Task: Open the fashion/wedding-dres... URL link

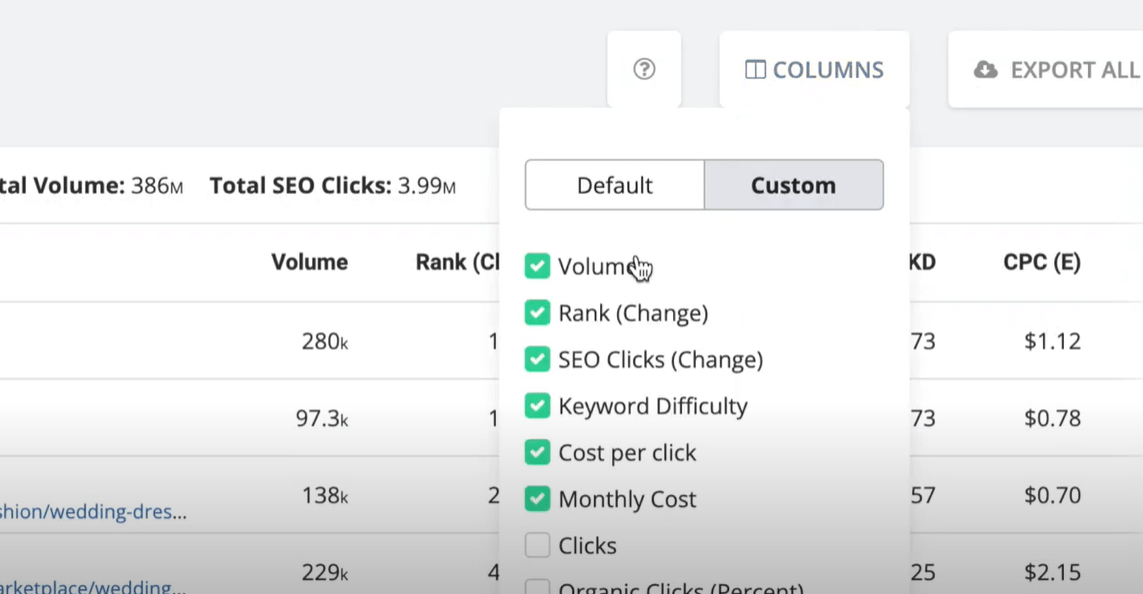Action: click(93, 512)
